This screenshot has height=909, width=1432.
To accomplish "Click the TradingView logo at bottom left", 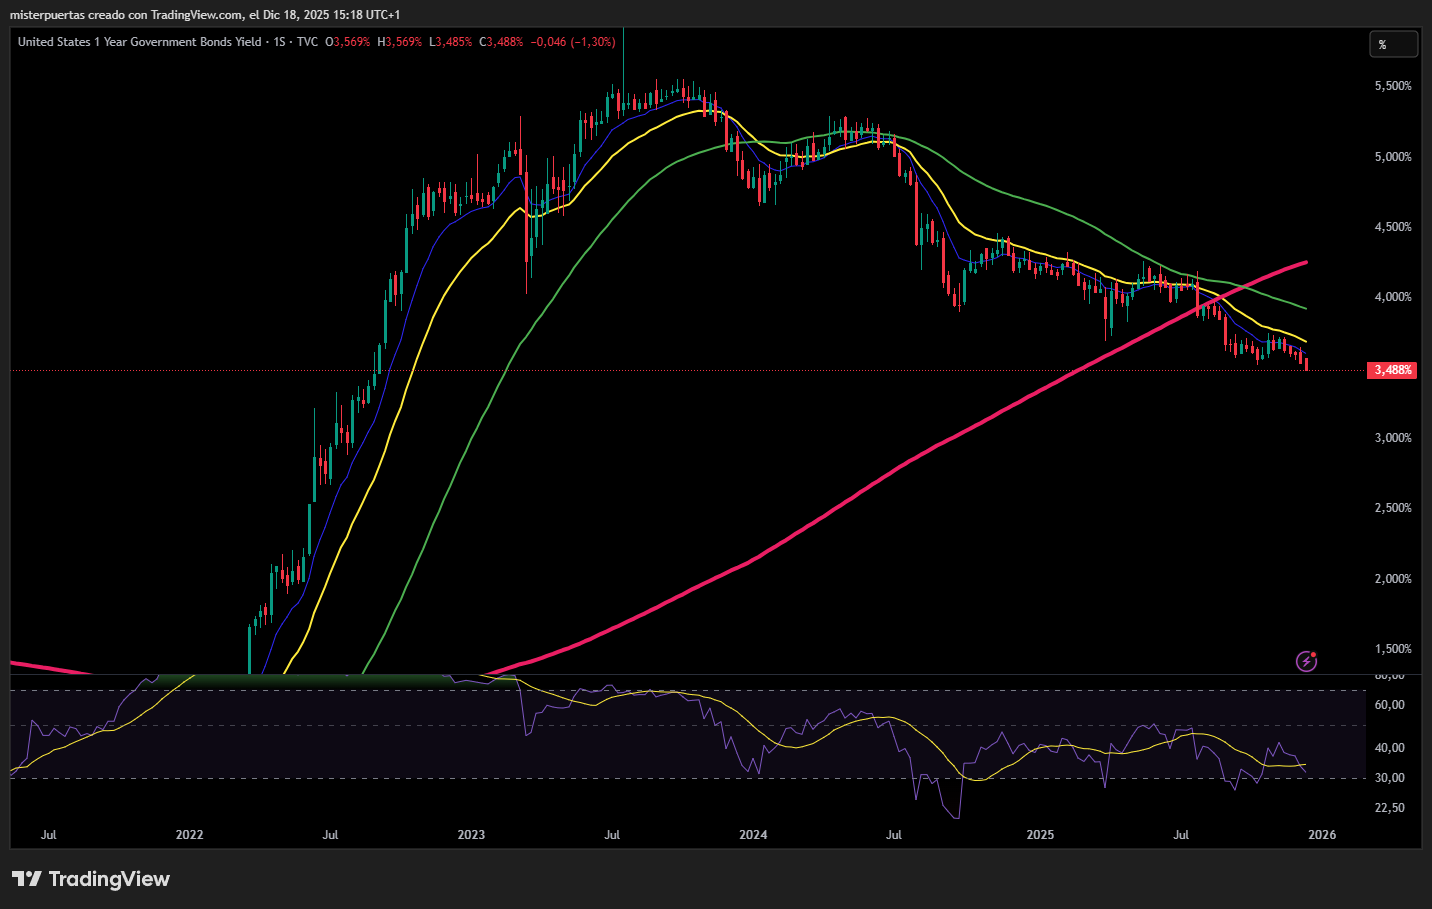I will coord(91,879).
